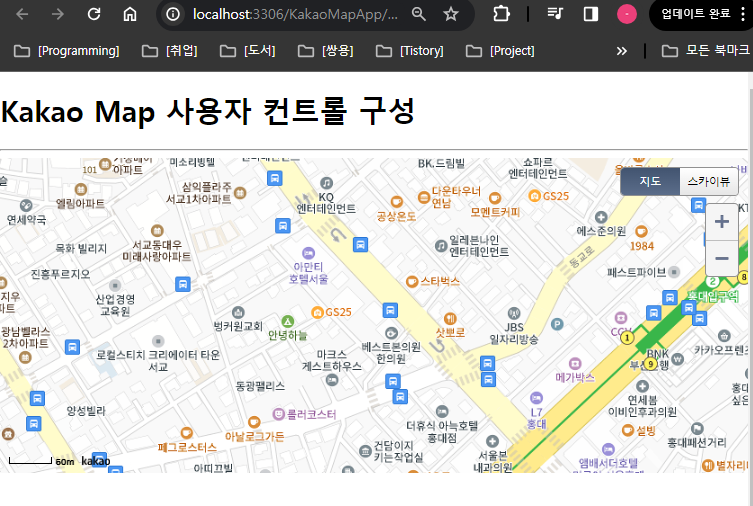Go forward in browser history
The image size is (753, 506).
click(x=58, y=14)
